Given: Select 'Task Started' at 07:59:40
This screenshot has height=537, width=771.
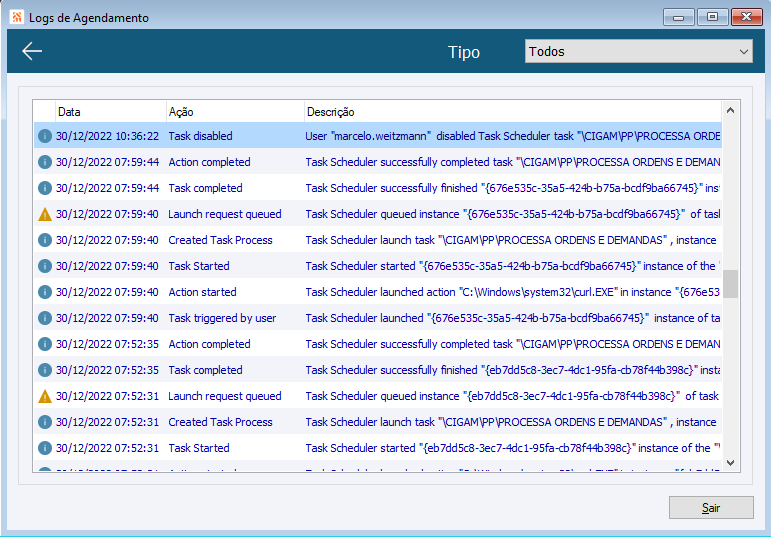Looking at the screenshot, I should (199, 266).
